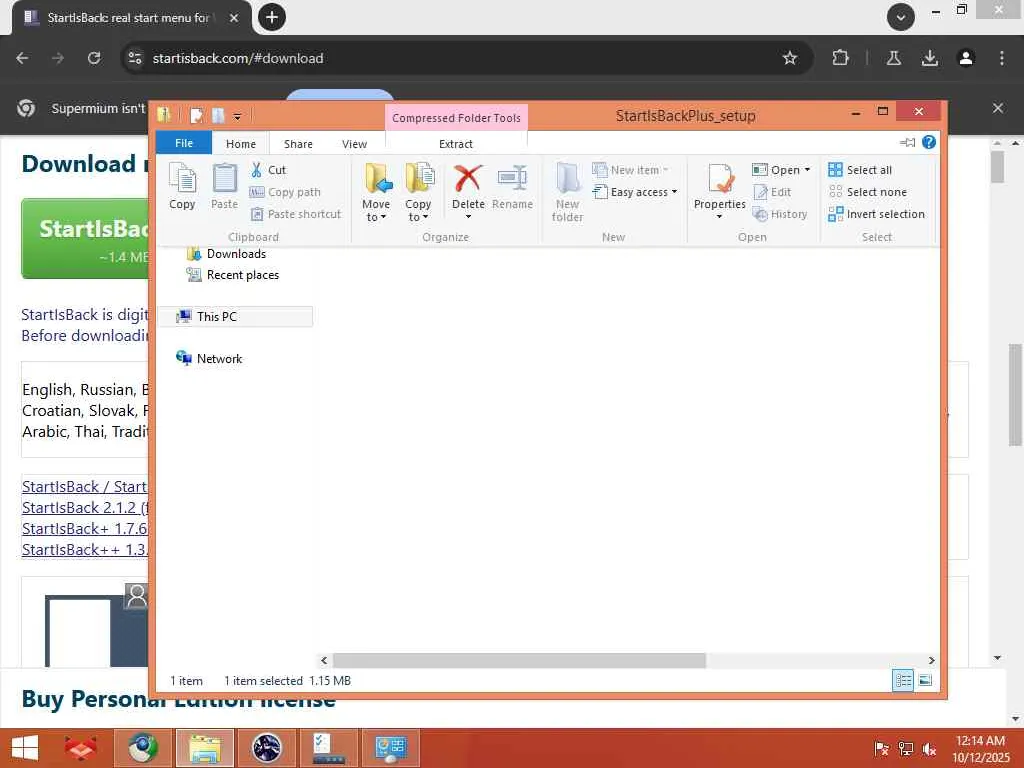1024x768 pixels.
Task: Click green StartIsBack download button
Action: (x=86, y=238)
